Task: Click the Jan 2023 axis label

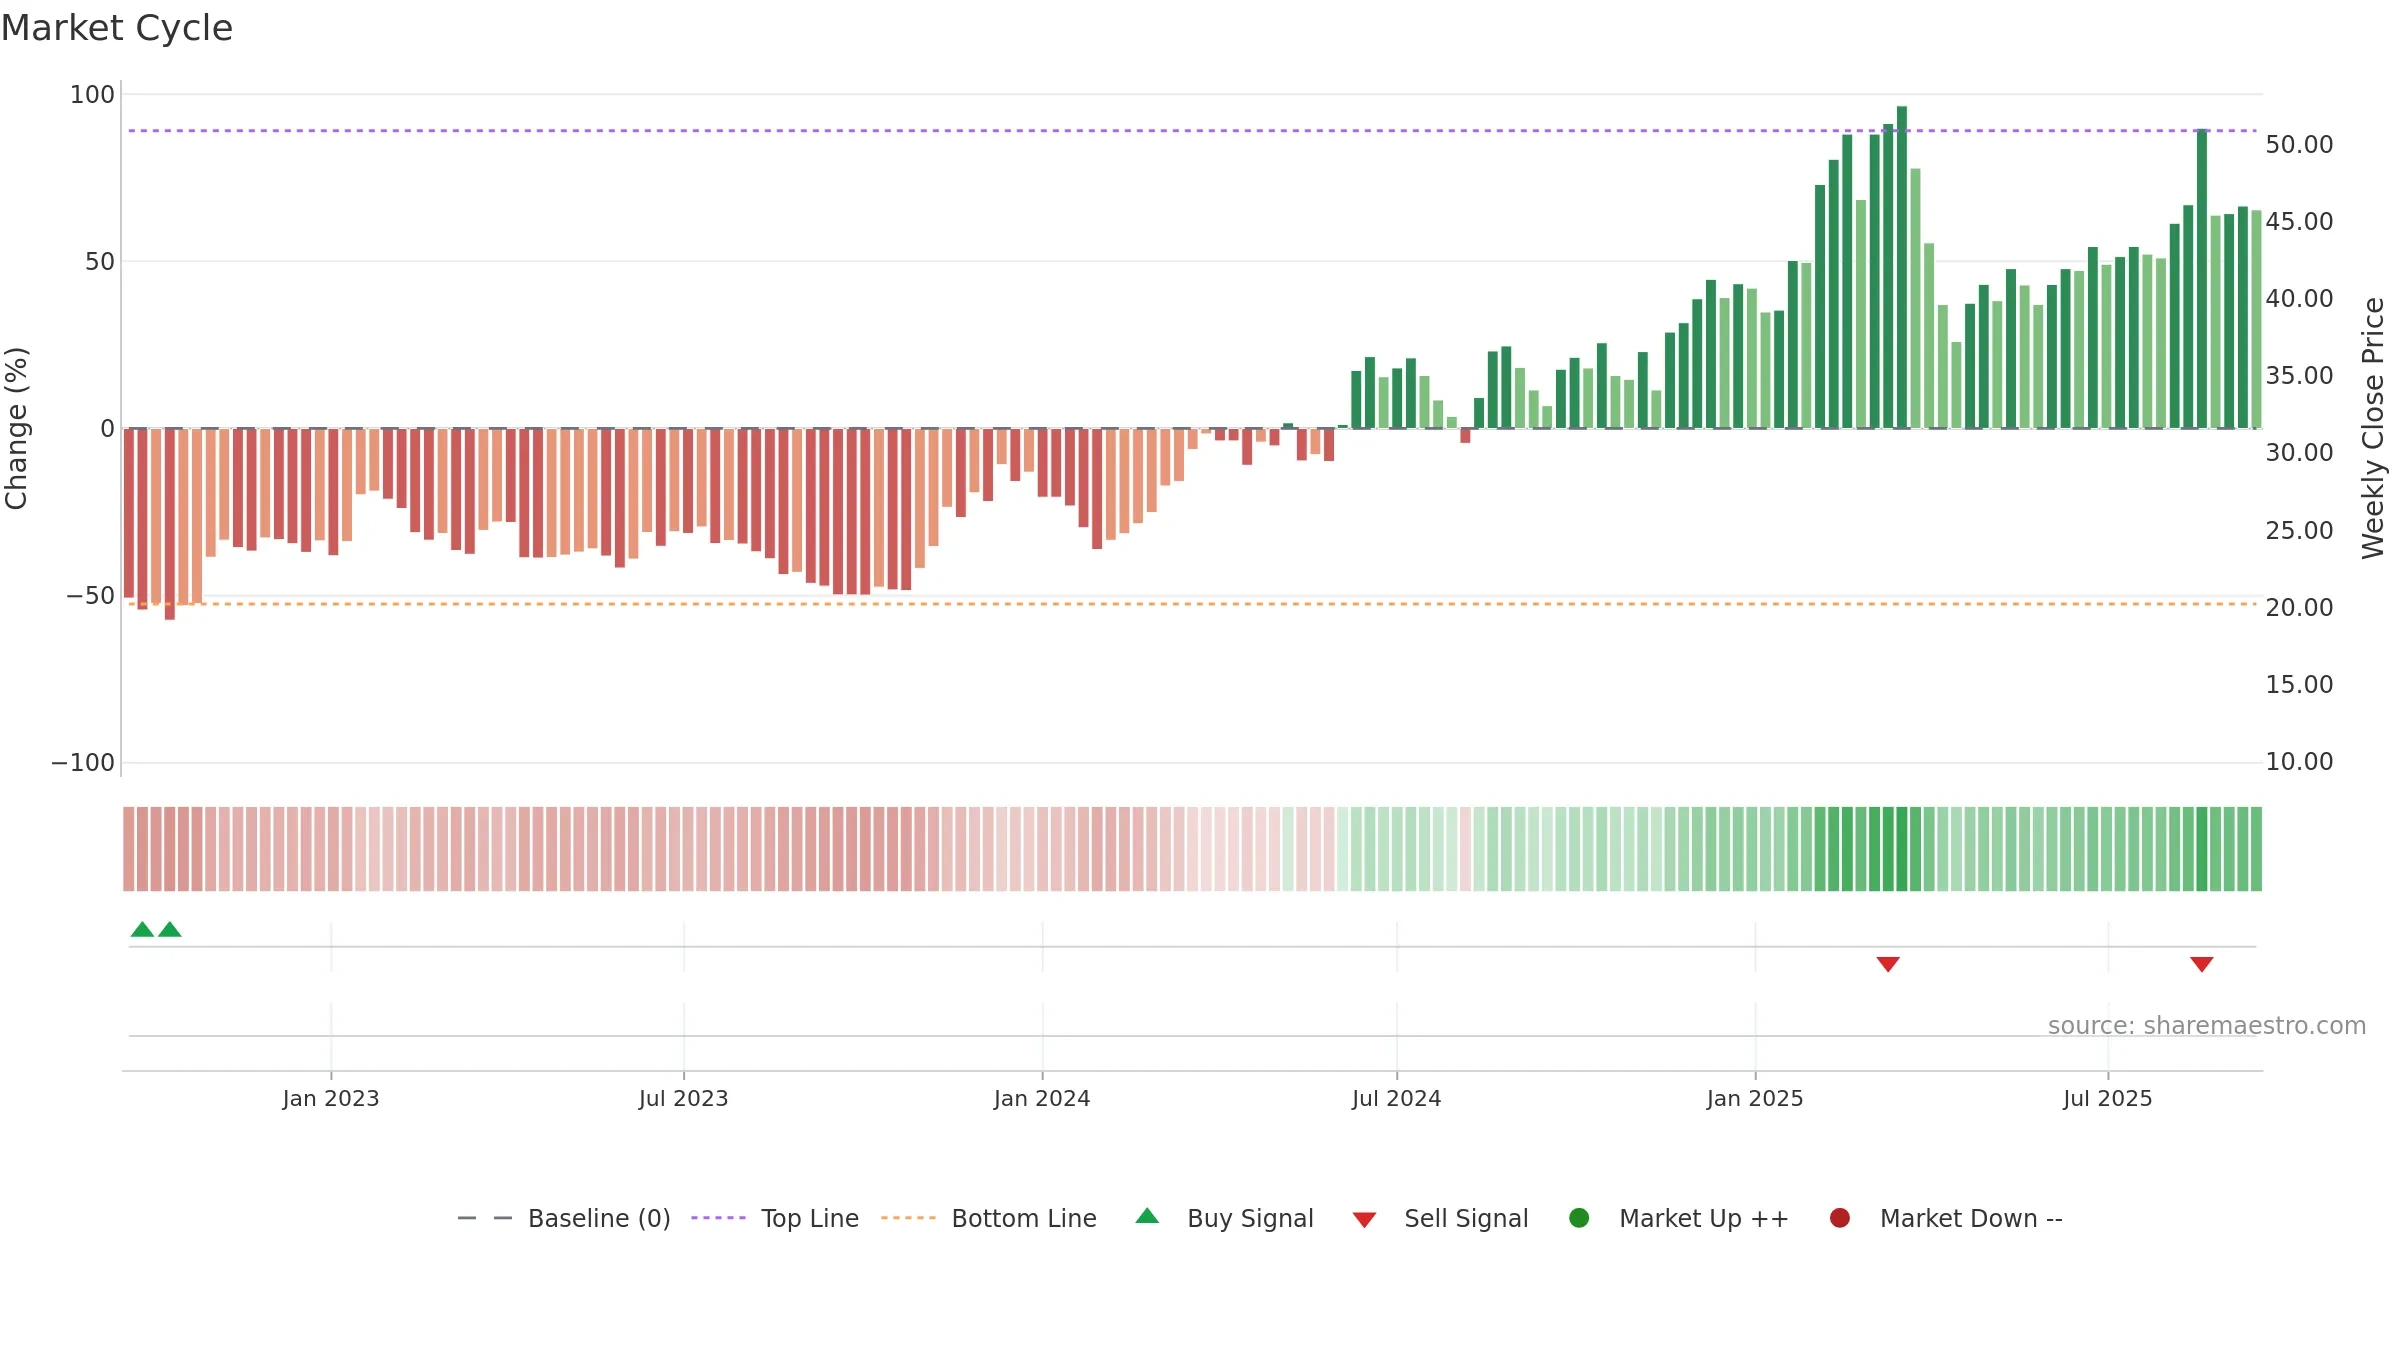Action: point(331,1099)
